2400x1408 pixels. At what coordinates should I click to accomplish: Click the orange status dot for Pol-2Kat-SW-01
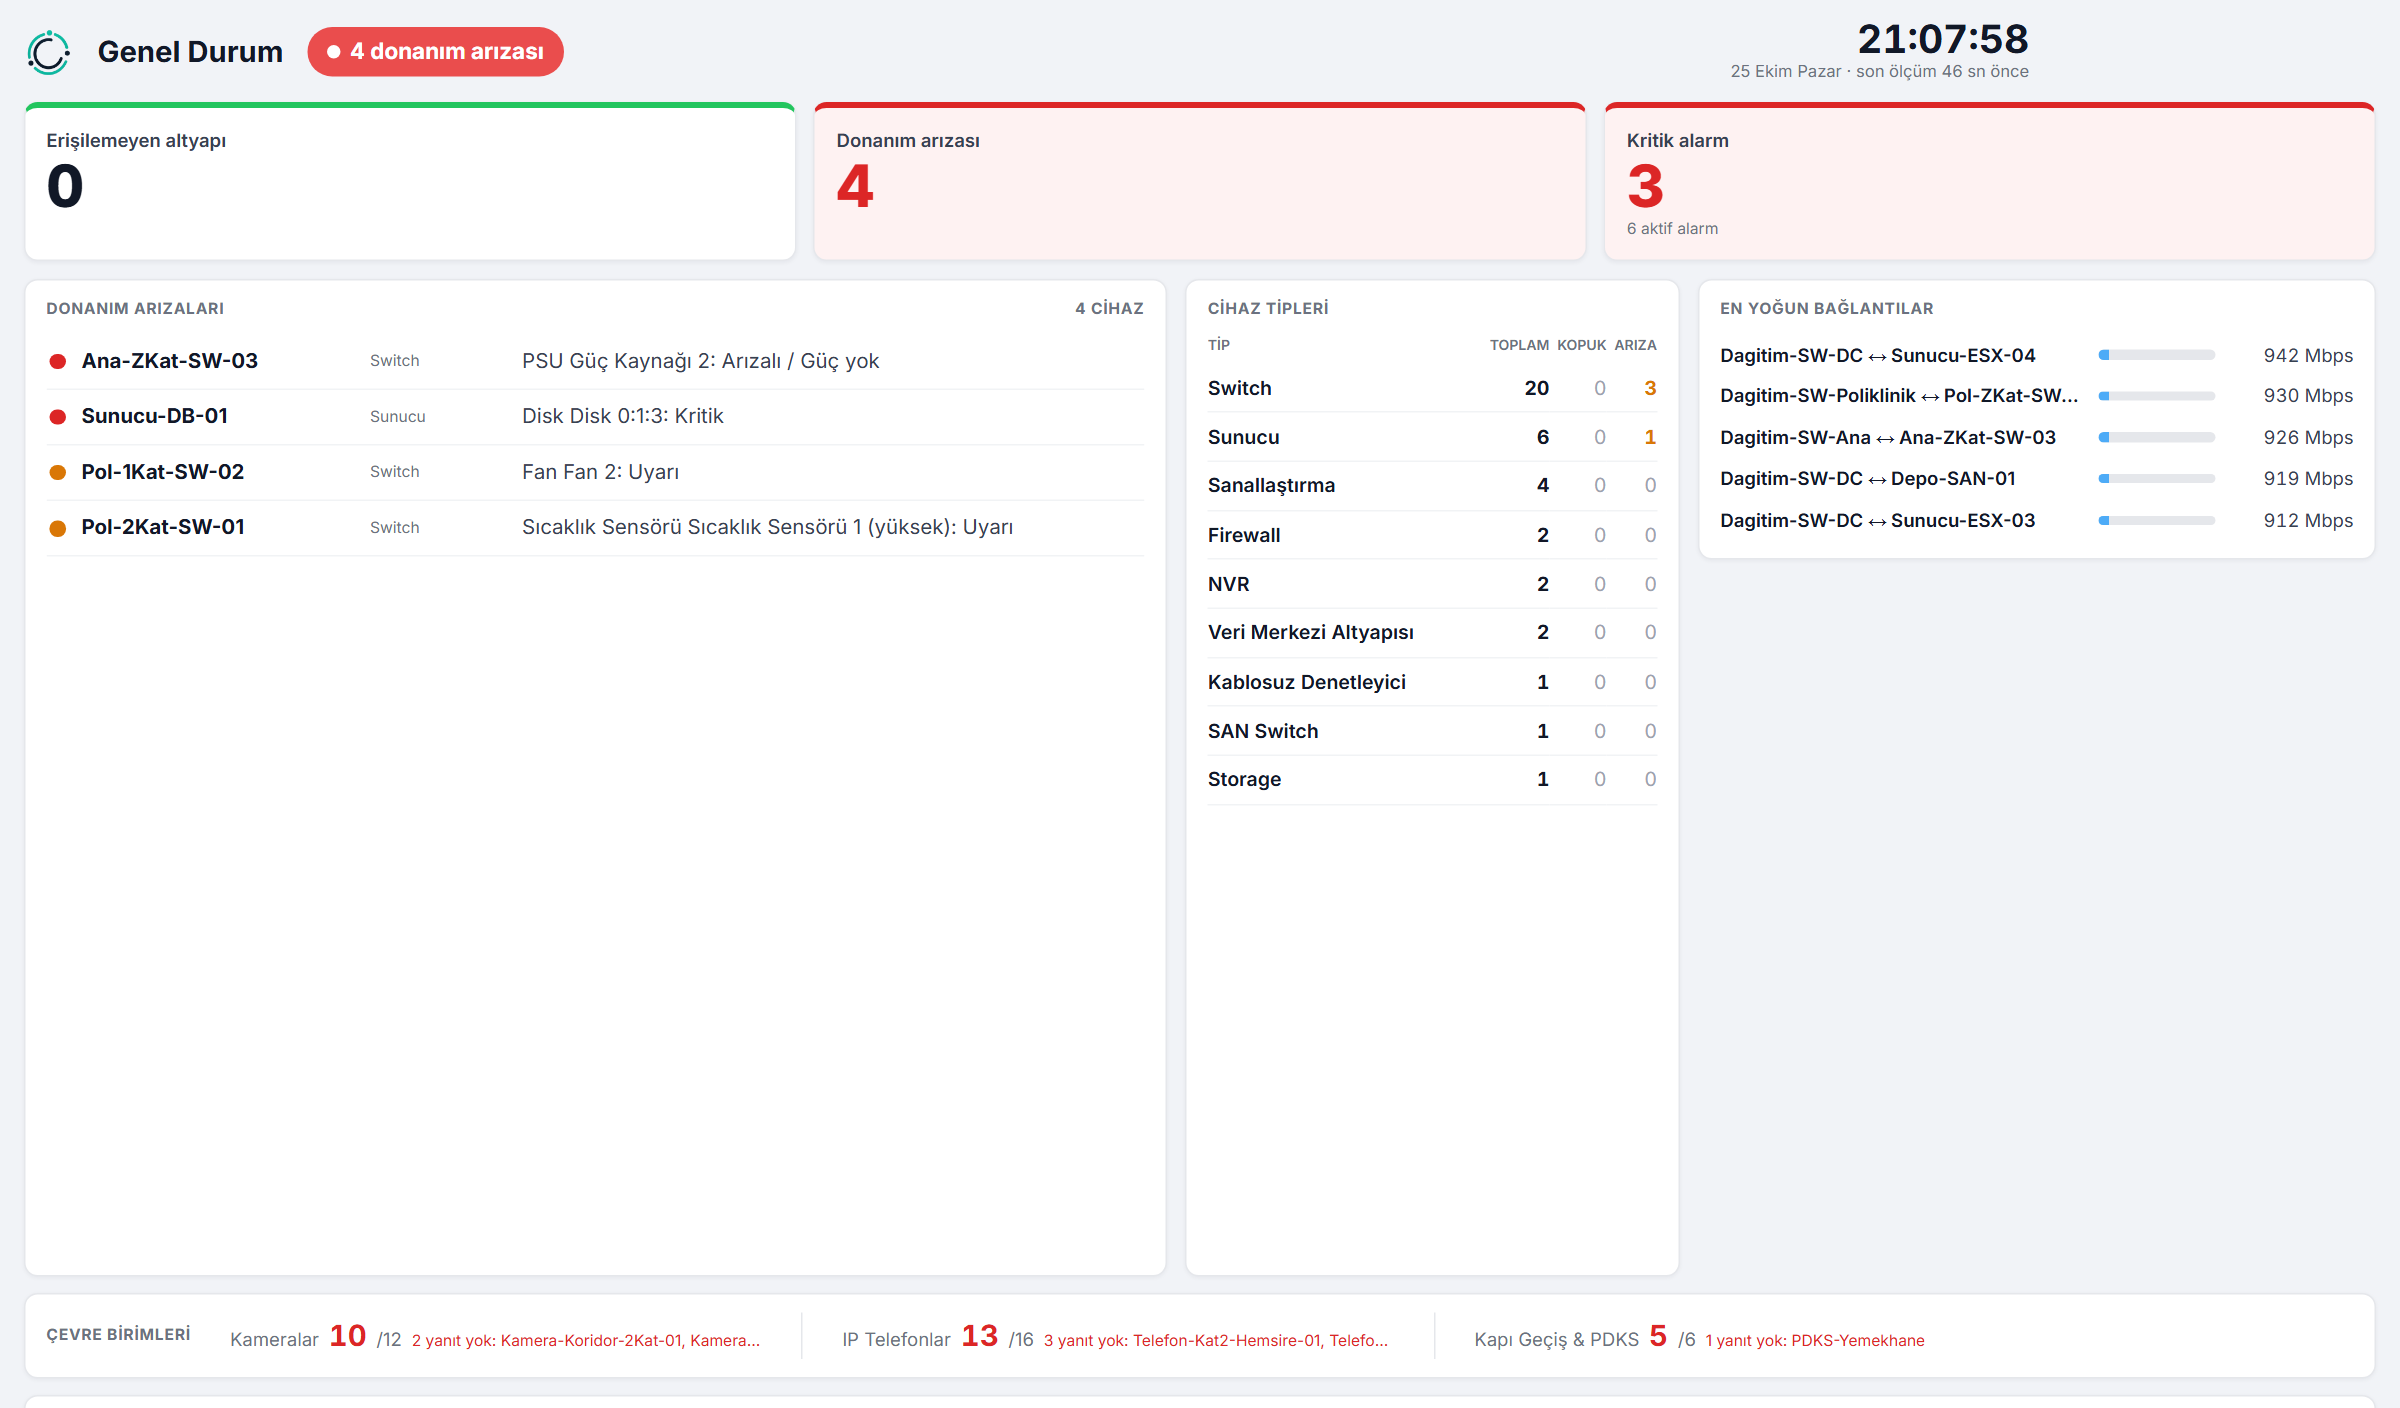[58, 528]
